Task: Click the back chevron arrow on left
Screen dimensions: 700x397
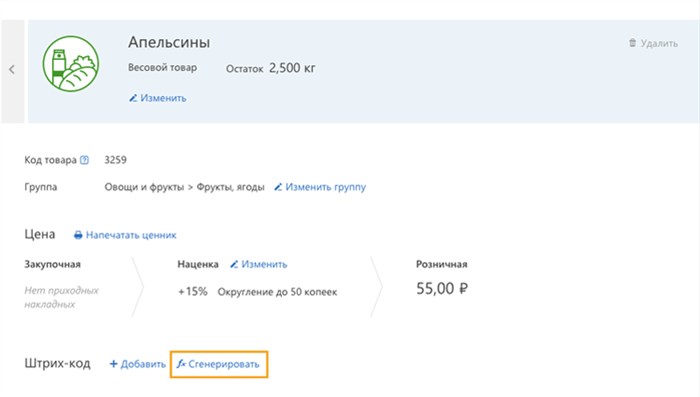Action: coord(12,70)
